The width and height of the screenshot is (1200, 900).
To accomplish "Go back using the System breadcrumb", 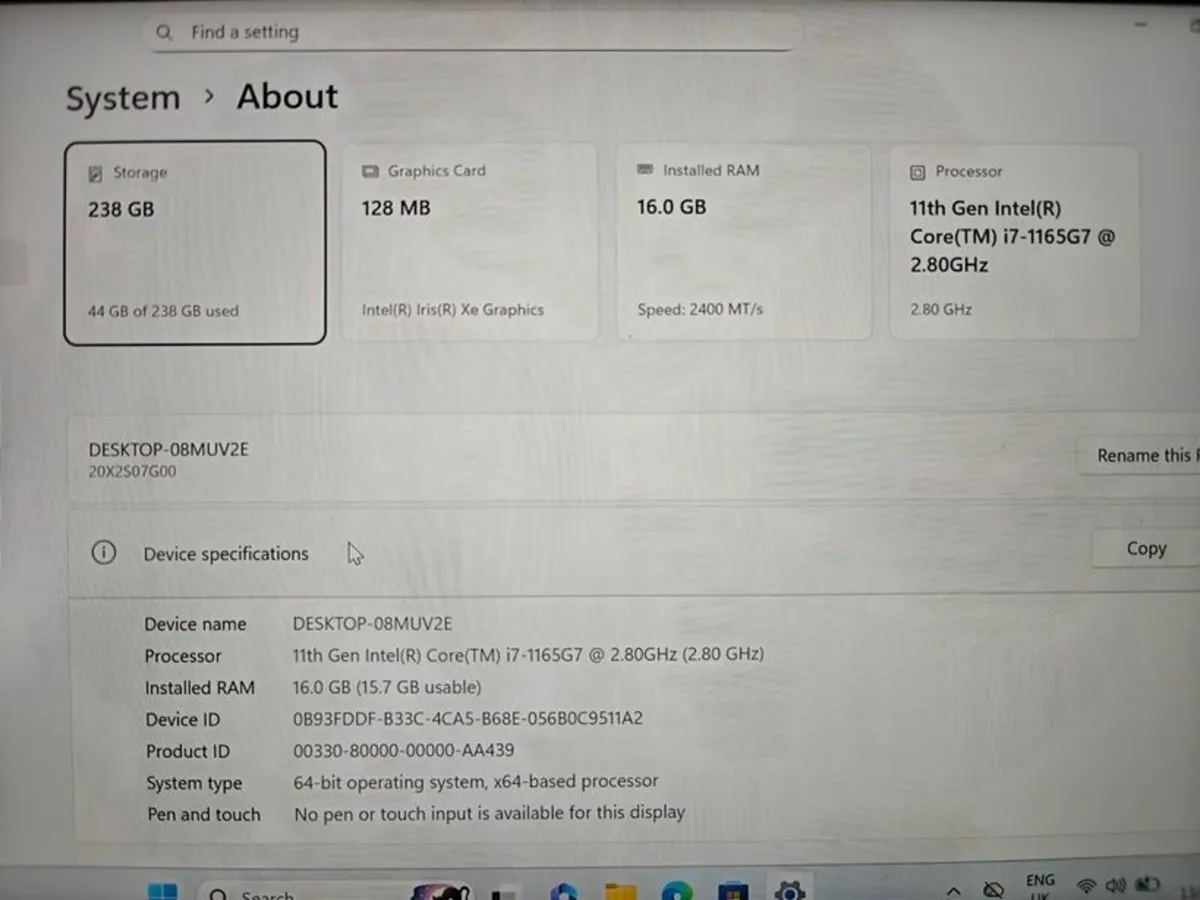I will pos(122,98).
